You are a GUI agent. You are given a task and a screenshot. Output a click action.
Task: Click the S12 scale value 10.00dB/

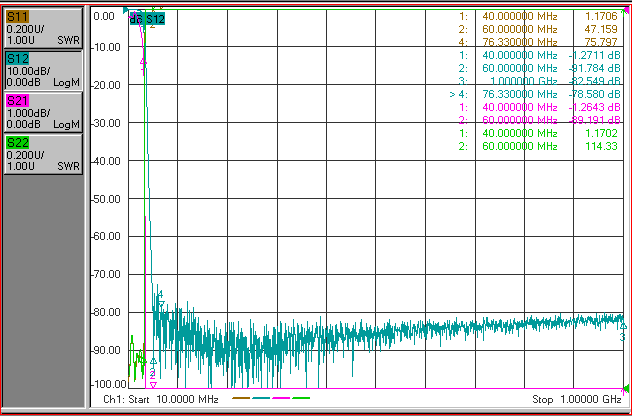pyautogui.click(x=28, y=71)
